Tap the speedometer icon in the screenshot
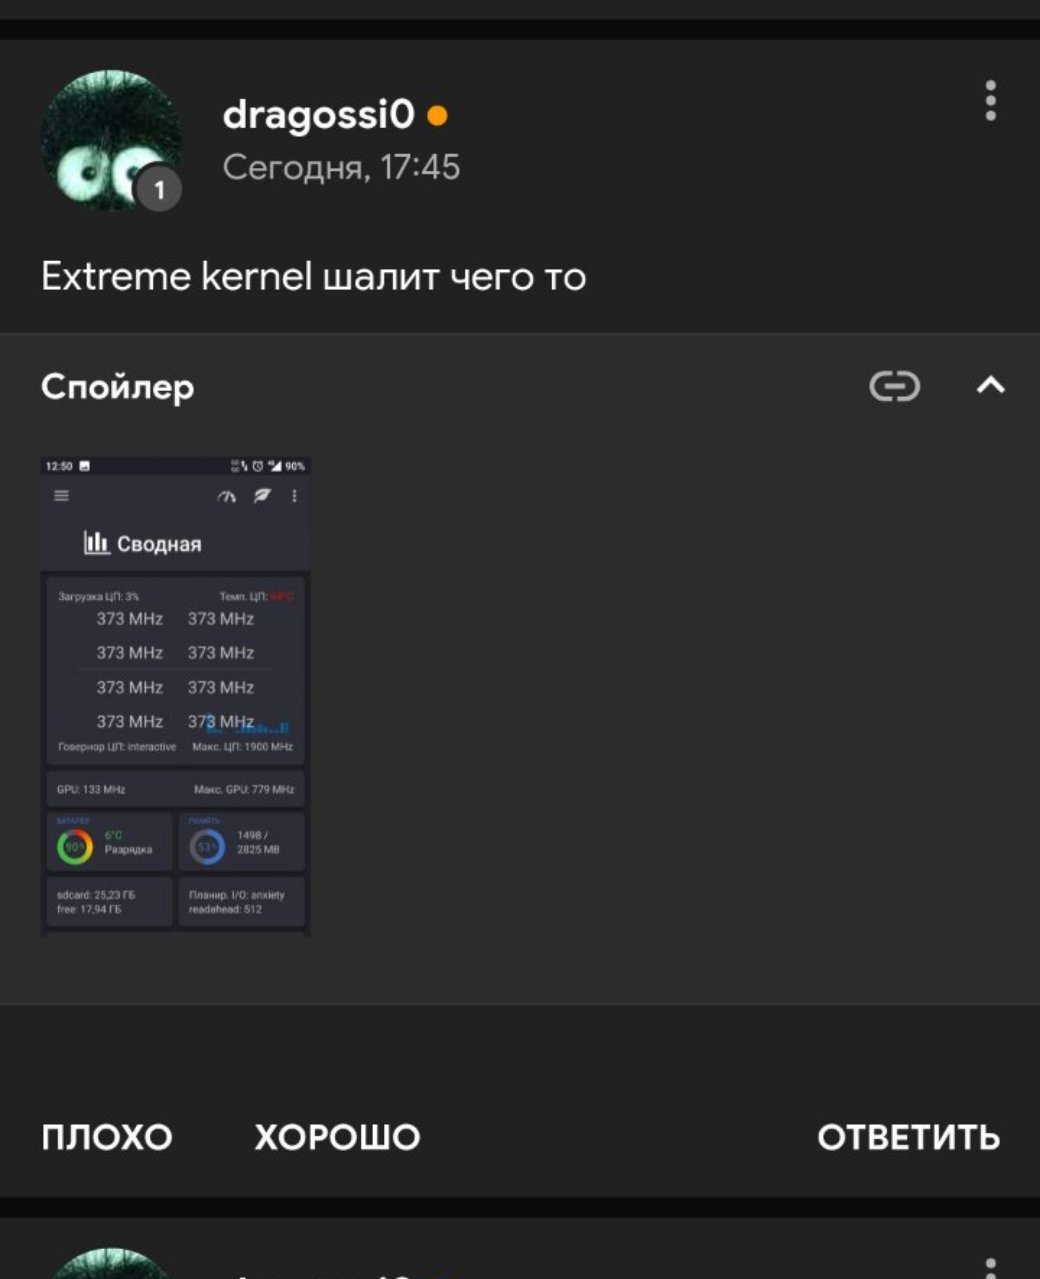The width and height of the screenshot is (1040, 1279). pos(227,496)
